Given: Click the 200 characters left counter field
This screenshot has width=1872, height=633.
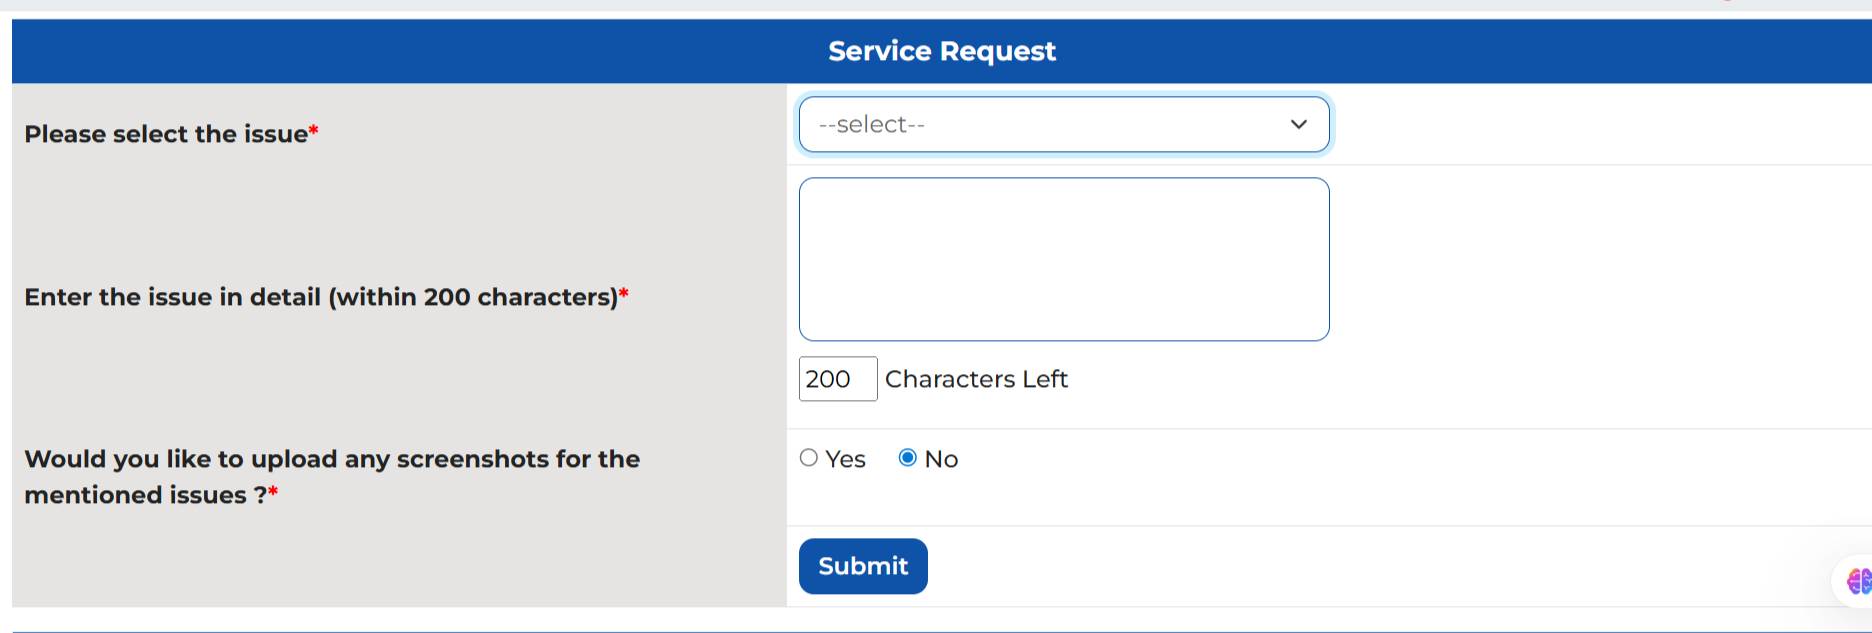Looking at the screenshot, I should (x=837, y=378).
